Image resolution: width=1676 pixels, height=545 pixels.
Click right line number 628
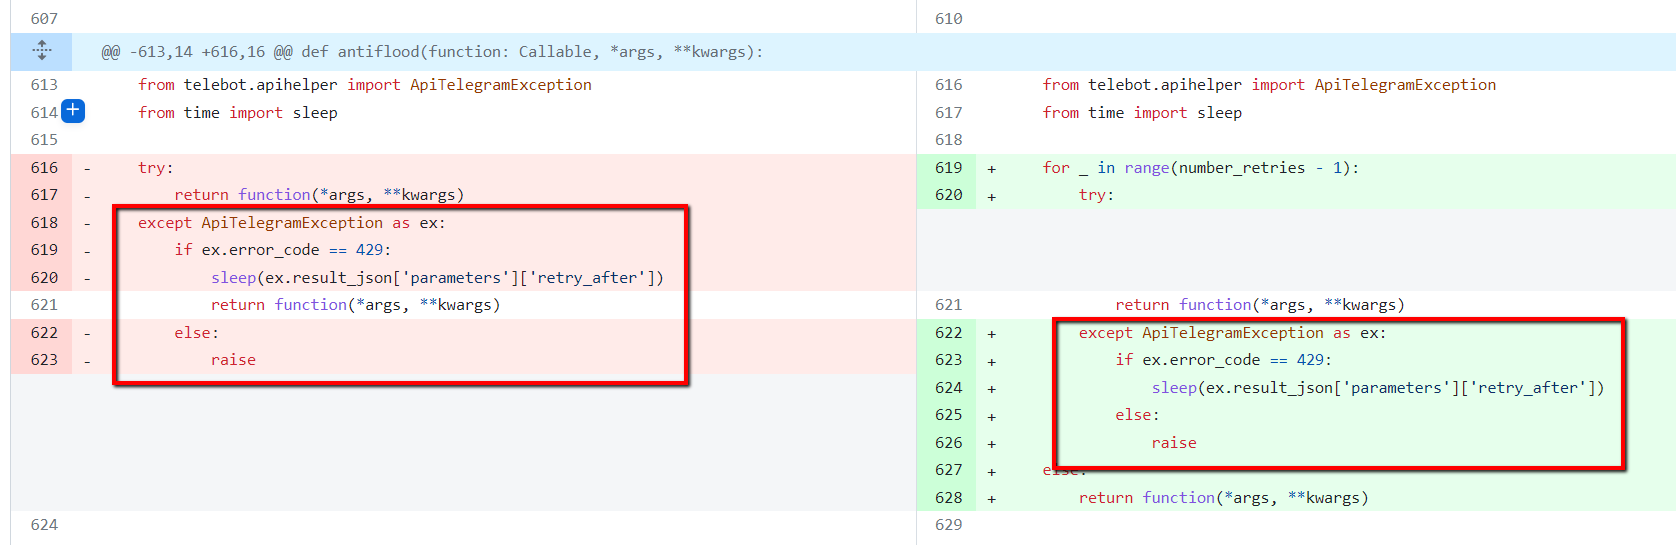coord(948,498)
